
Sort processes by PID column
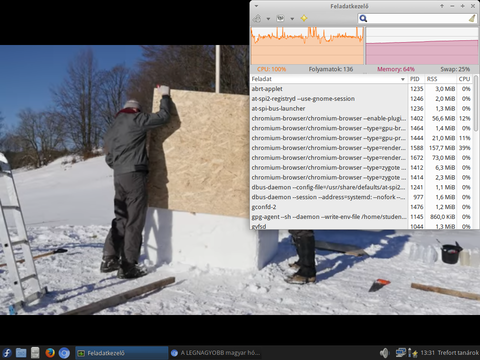click(416, 79)
